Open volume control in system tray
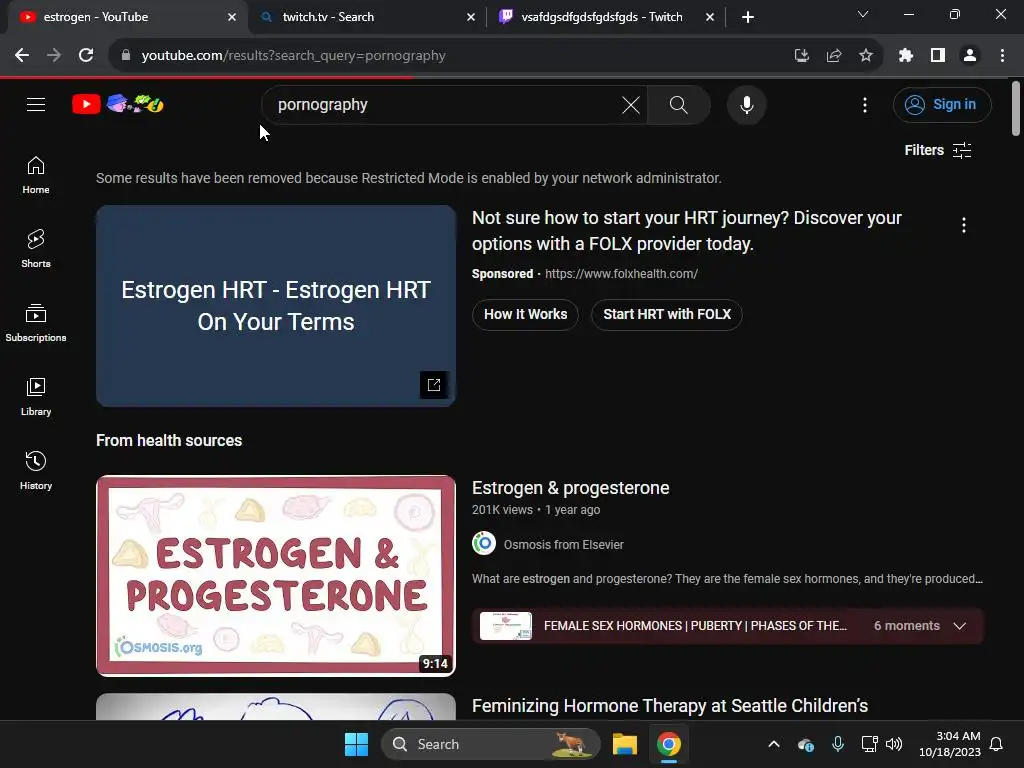This screenshot has width=1024, height=768. pyautogui.click(x=894, y=744)
